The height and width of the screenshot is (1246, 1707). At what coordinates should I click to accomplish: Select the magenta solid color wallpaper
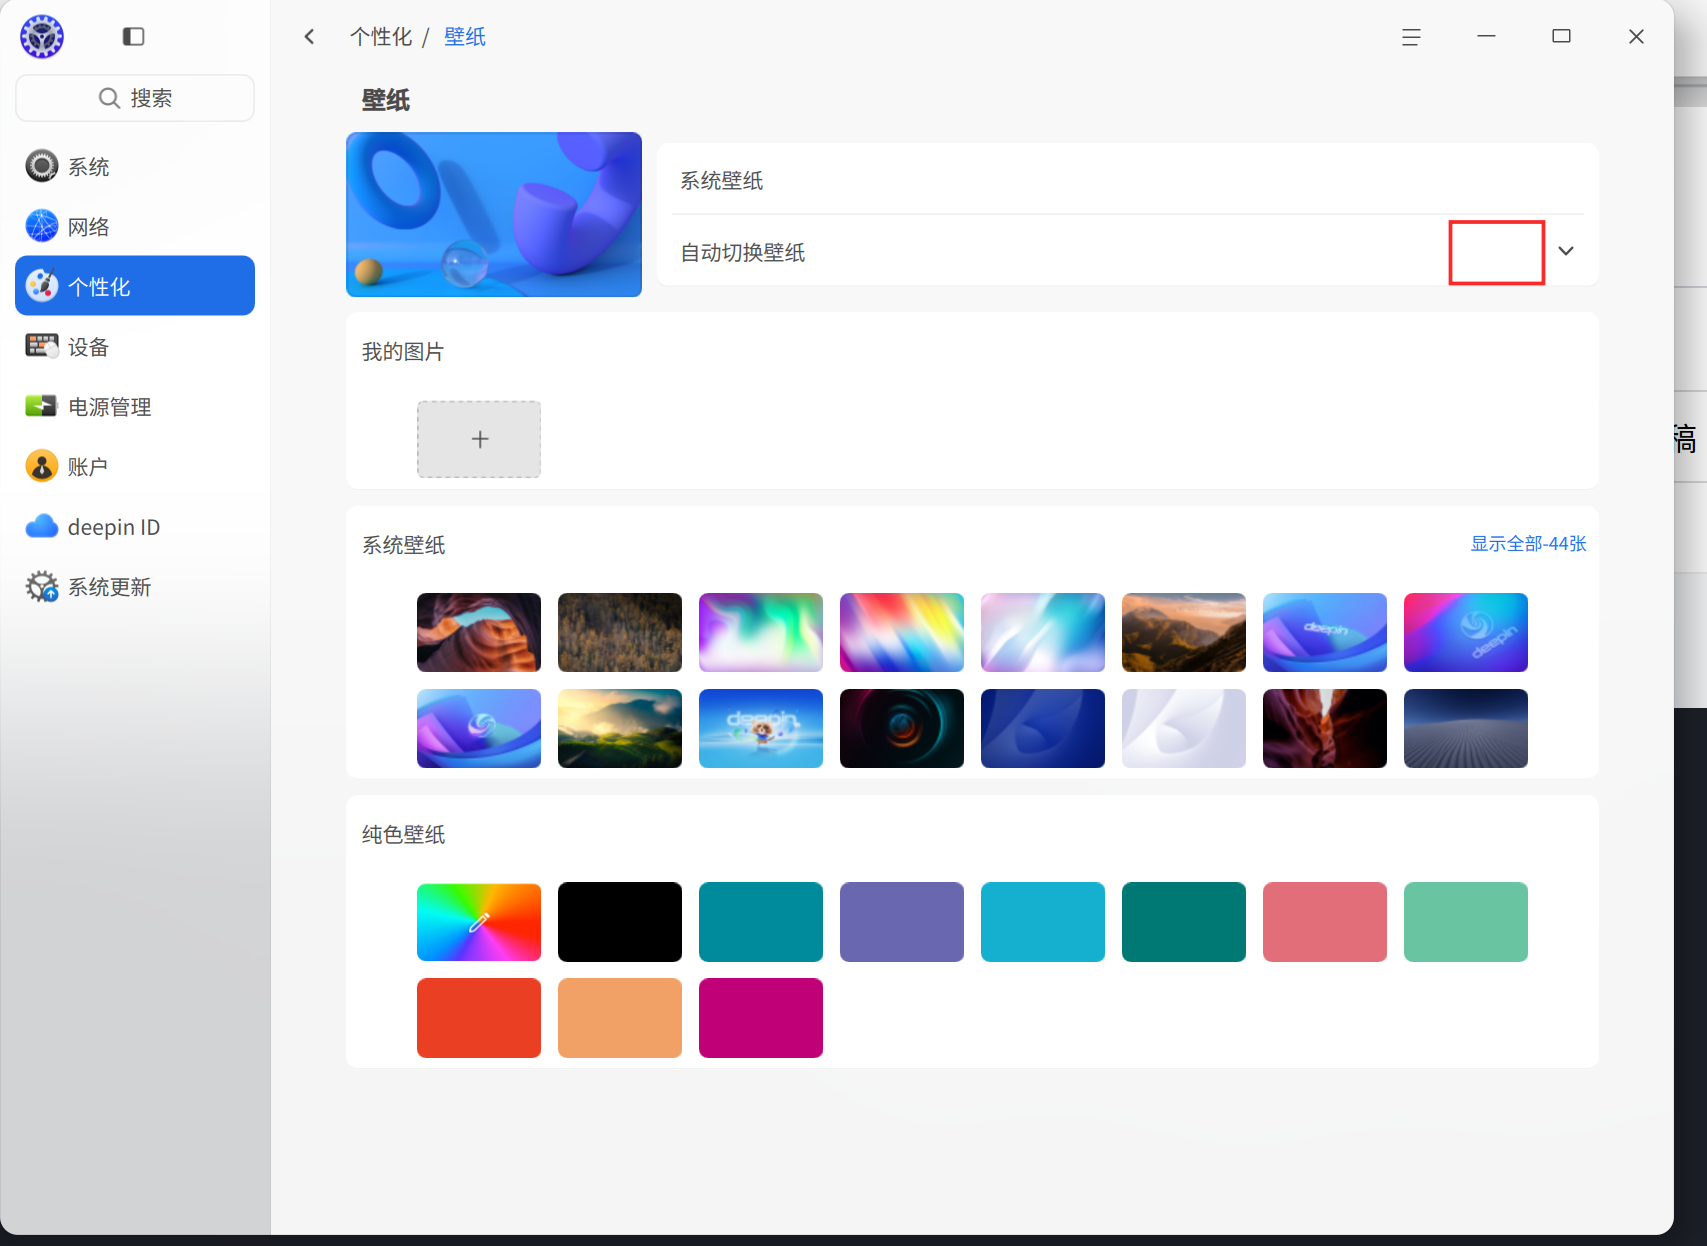tap(761, 1018)
